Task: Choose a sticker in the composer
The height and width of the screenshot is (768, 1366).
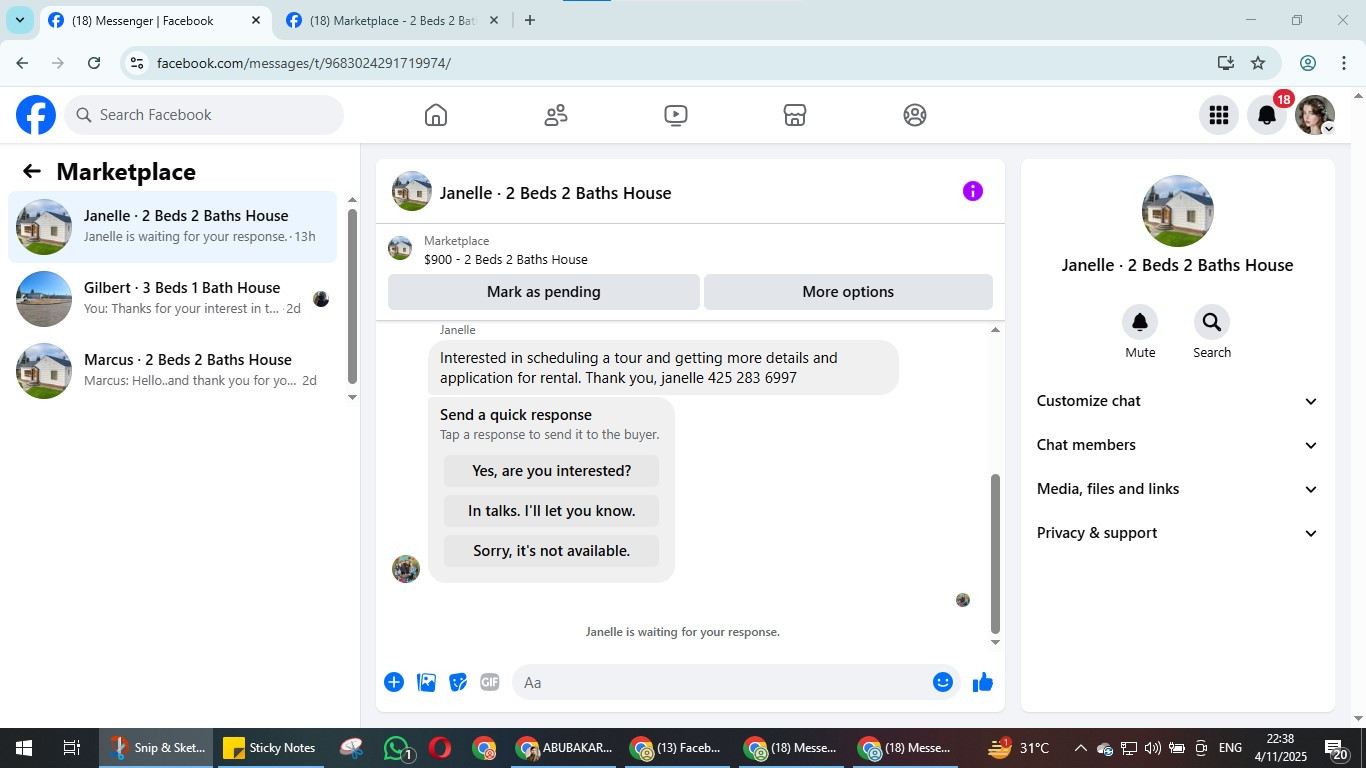Action: click(458, 682)
